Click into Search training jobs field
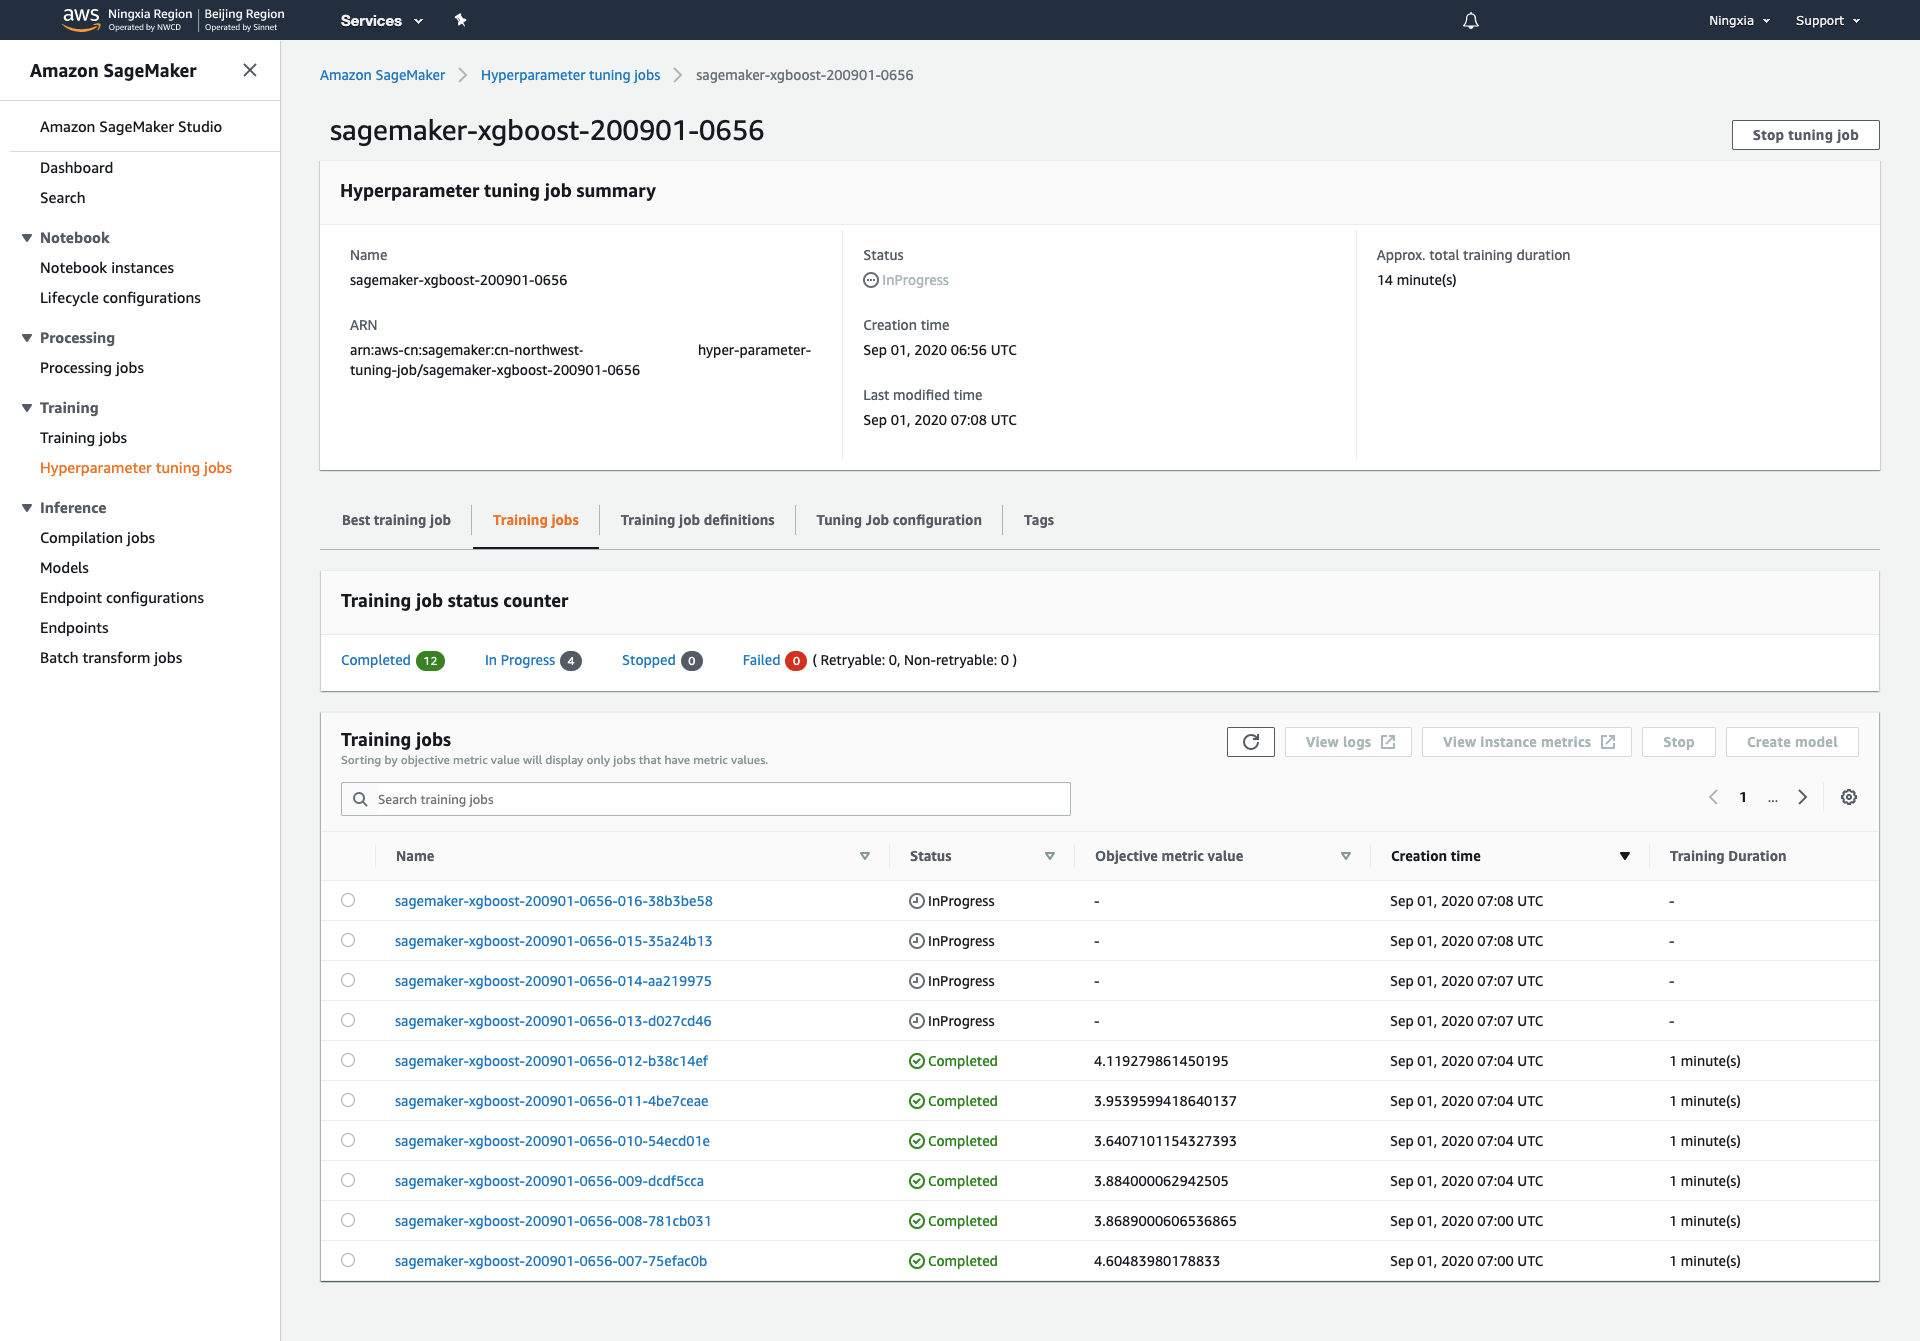The height and width of the screenshot is (1341, 1920). pos(706,799)
